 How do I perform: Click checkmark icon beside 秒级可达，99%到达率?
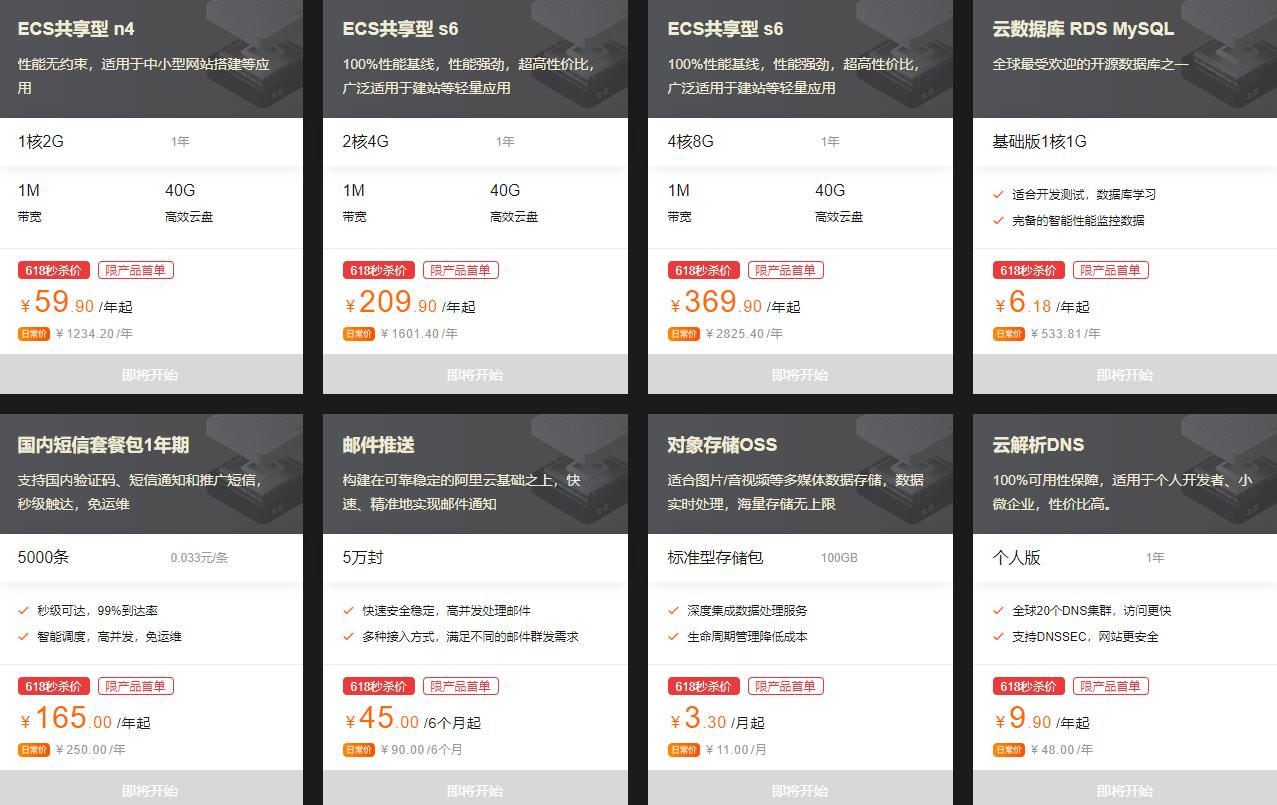(23, 610)
